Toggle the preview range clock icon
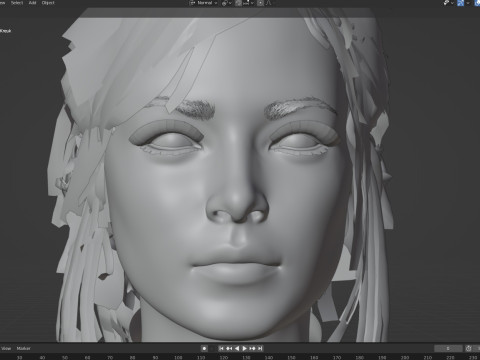The image size is (480, 360). click(x=469, y=348)
